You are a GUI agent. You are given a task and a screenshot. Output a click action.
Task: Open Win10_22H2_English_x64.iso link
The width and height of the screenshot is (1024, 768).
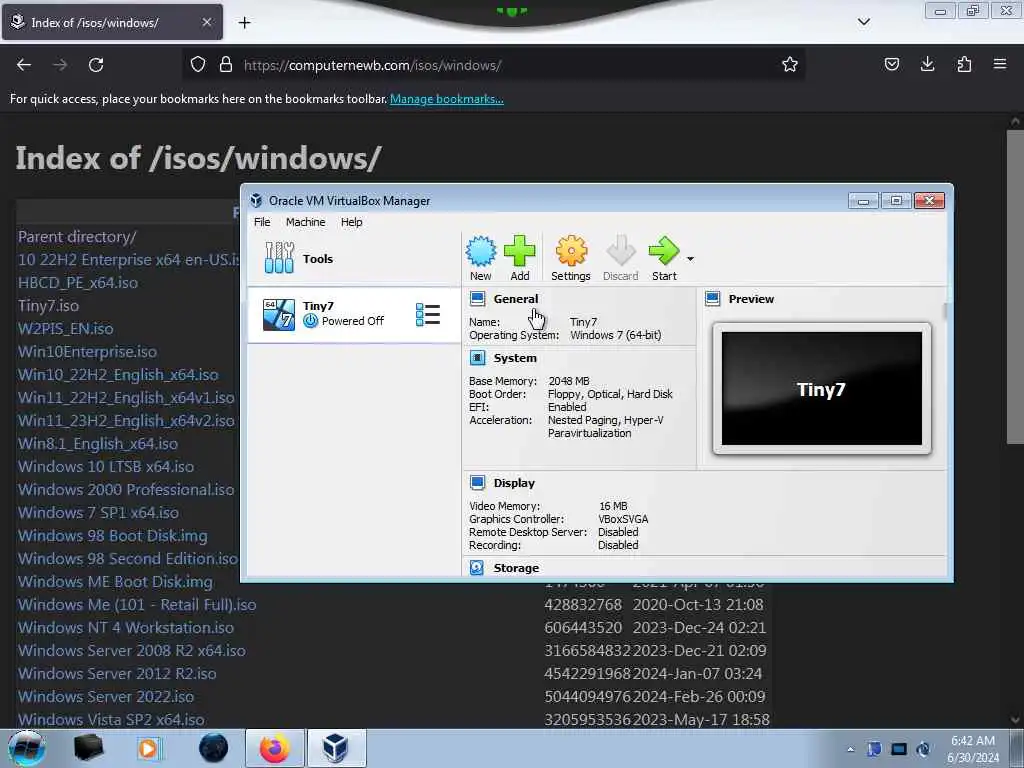[118, 375]
